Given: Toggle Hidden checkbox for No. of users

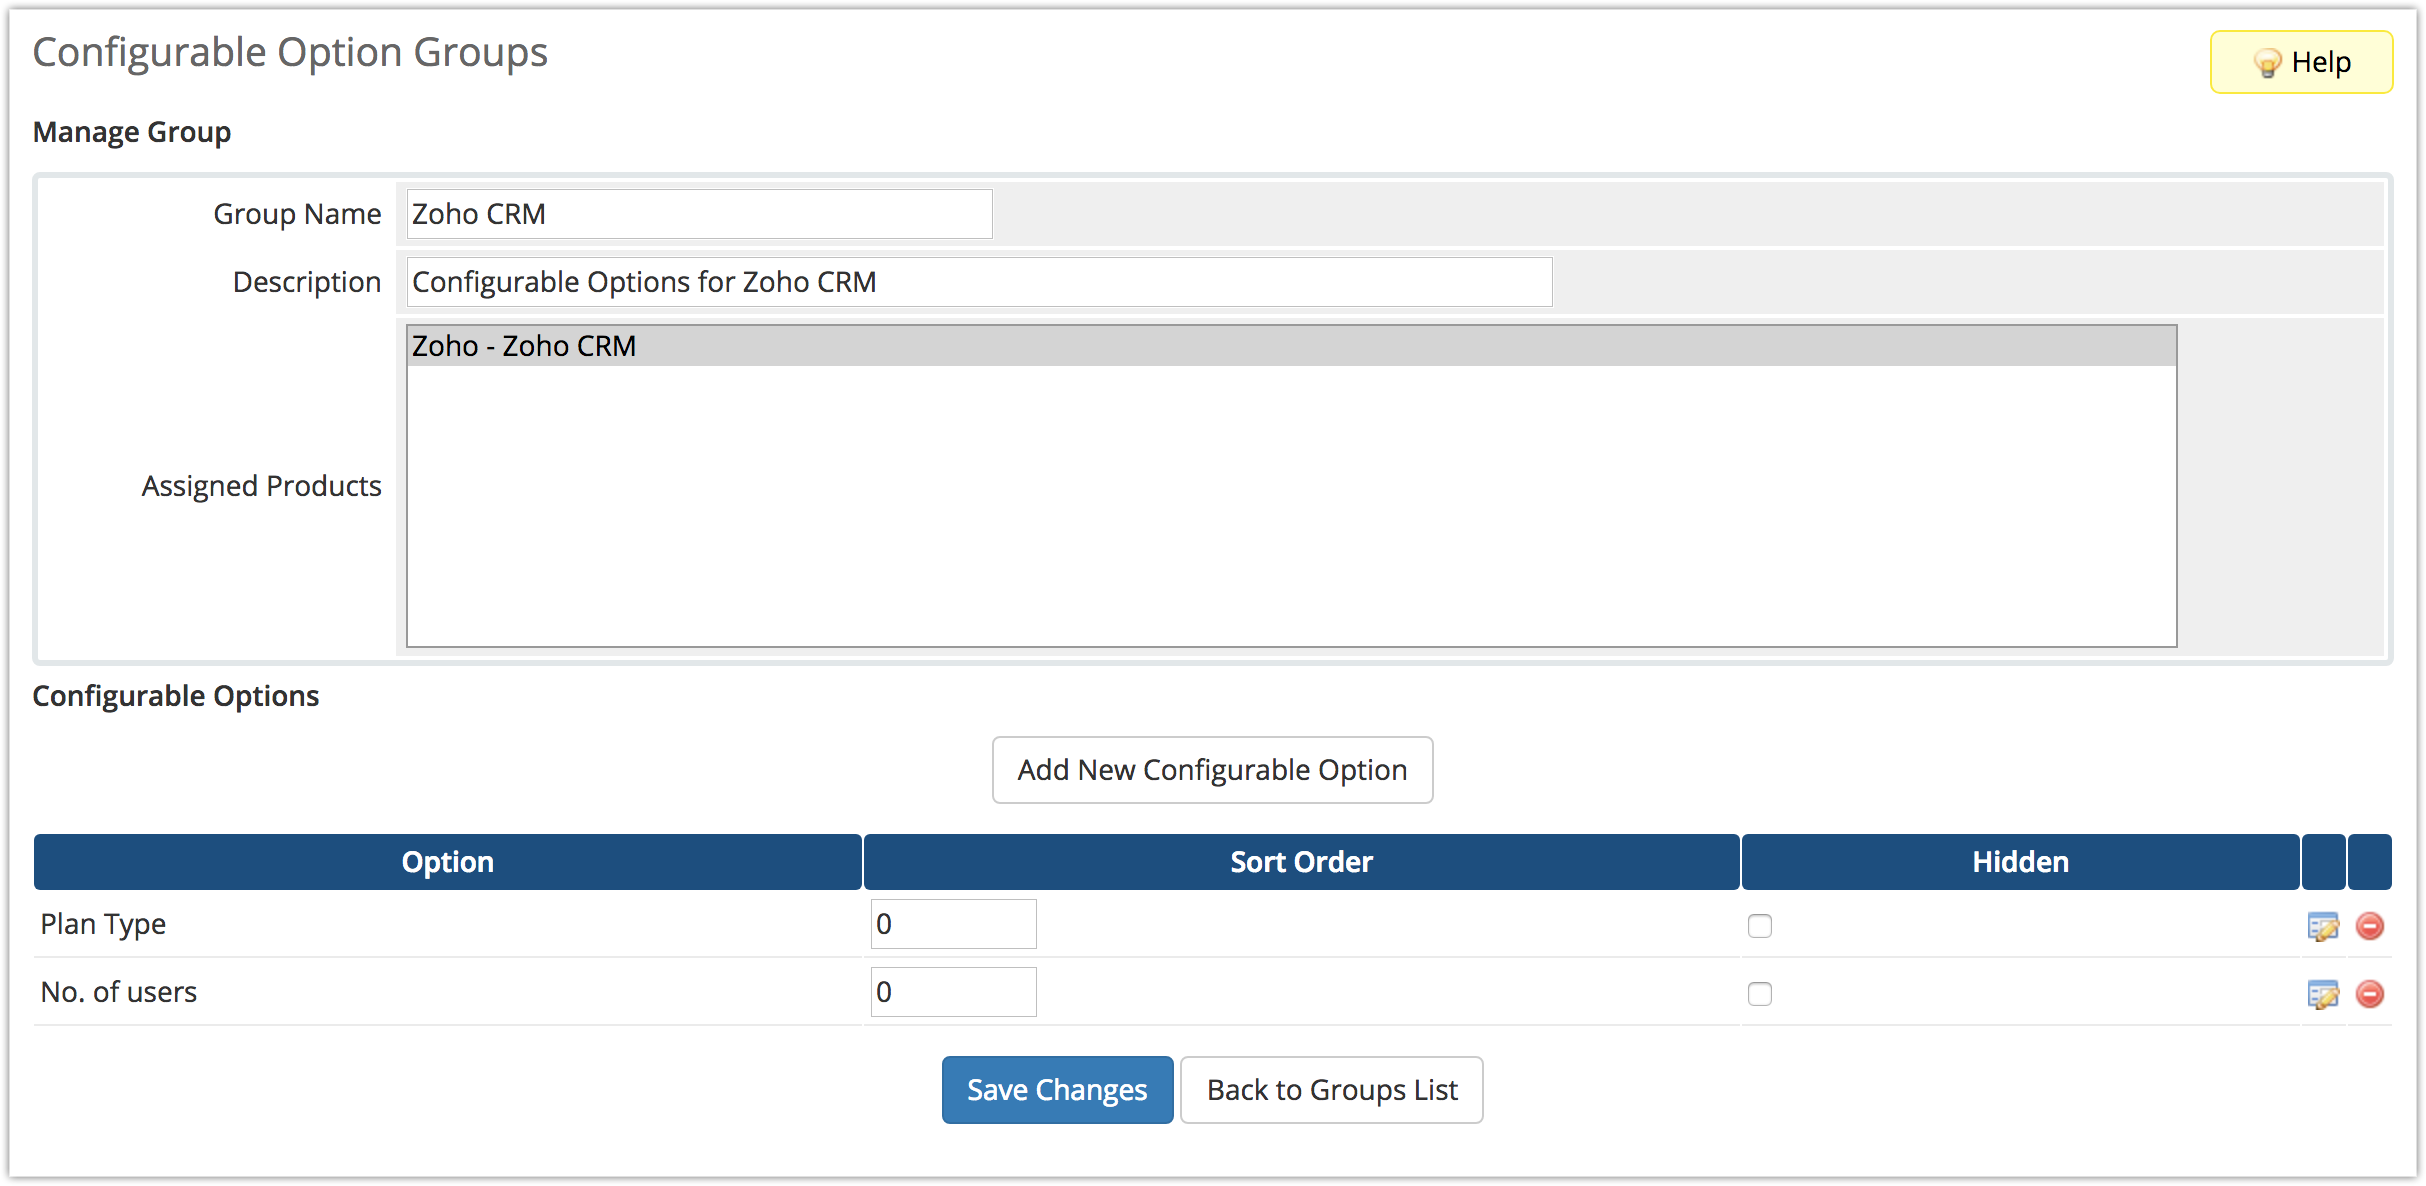Looking at the screenshot, I should click(x=1760, y=994).
